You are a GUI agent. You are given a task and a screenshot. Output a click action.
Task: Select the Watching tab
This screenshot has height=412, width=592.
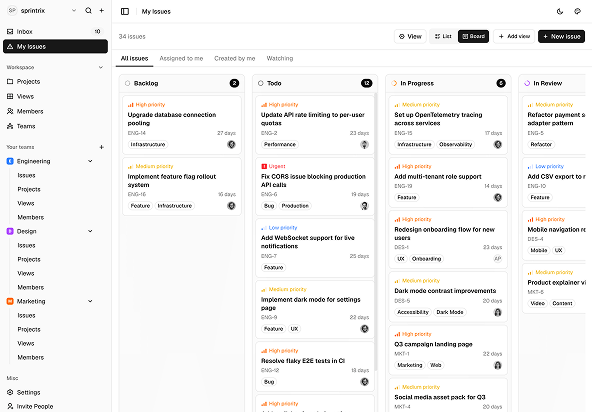280,59
